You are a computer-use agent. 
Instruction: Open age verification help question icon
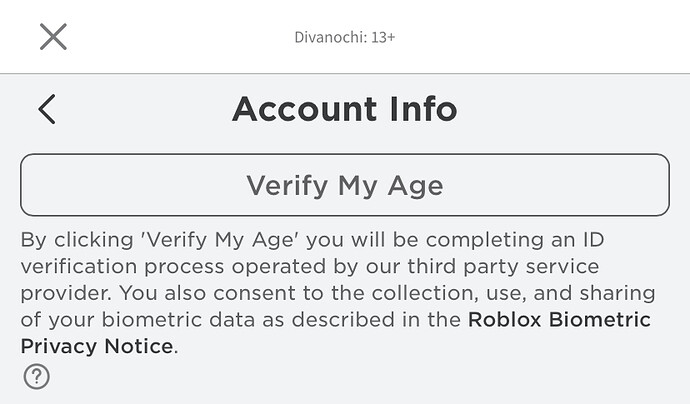pyautogui.click(x=37, y=377)
